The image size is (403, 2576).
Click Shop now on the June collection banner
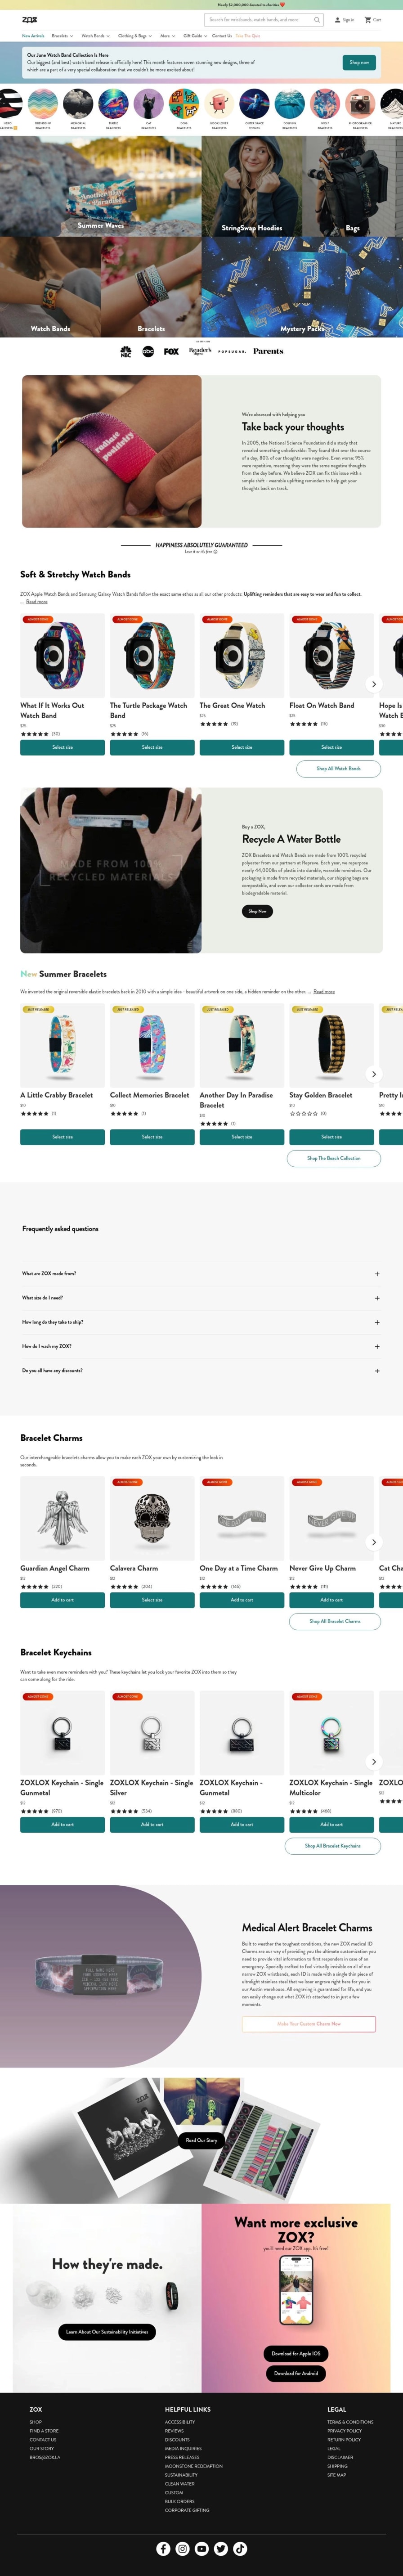coord(359,62)
